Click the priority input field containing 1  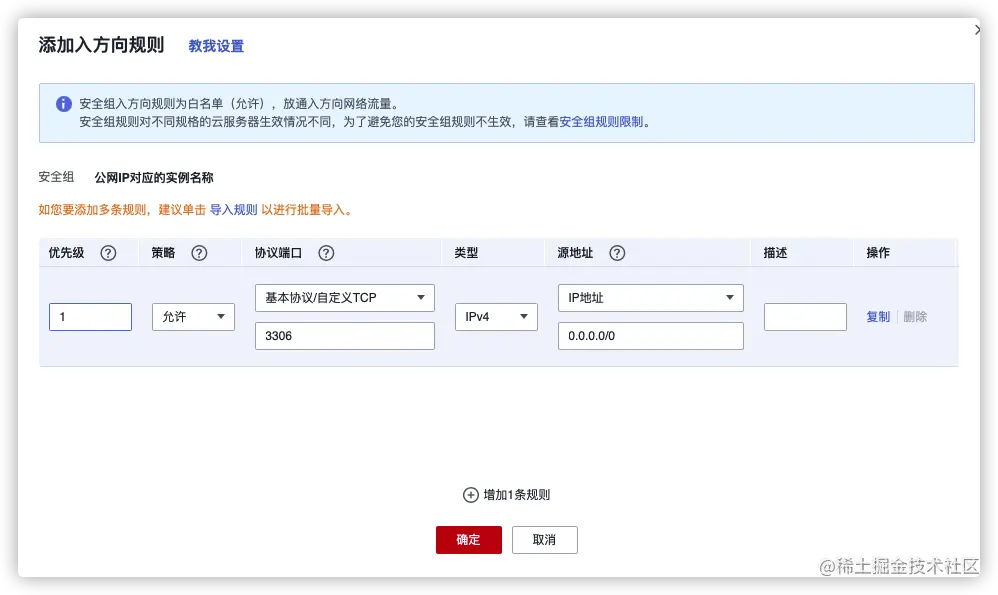click(90, 317)
